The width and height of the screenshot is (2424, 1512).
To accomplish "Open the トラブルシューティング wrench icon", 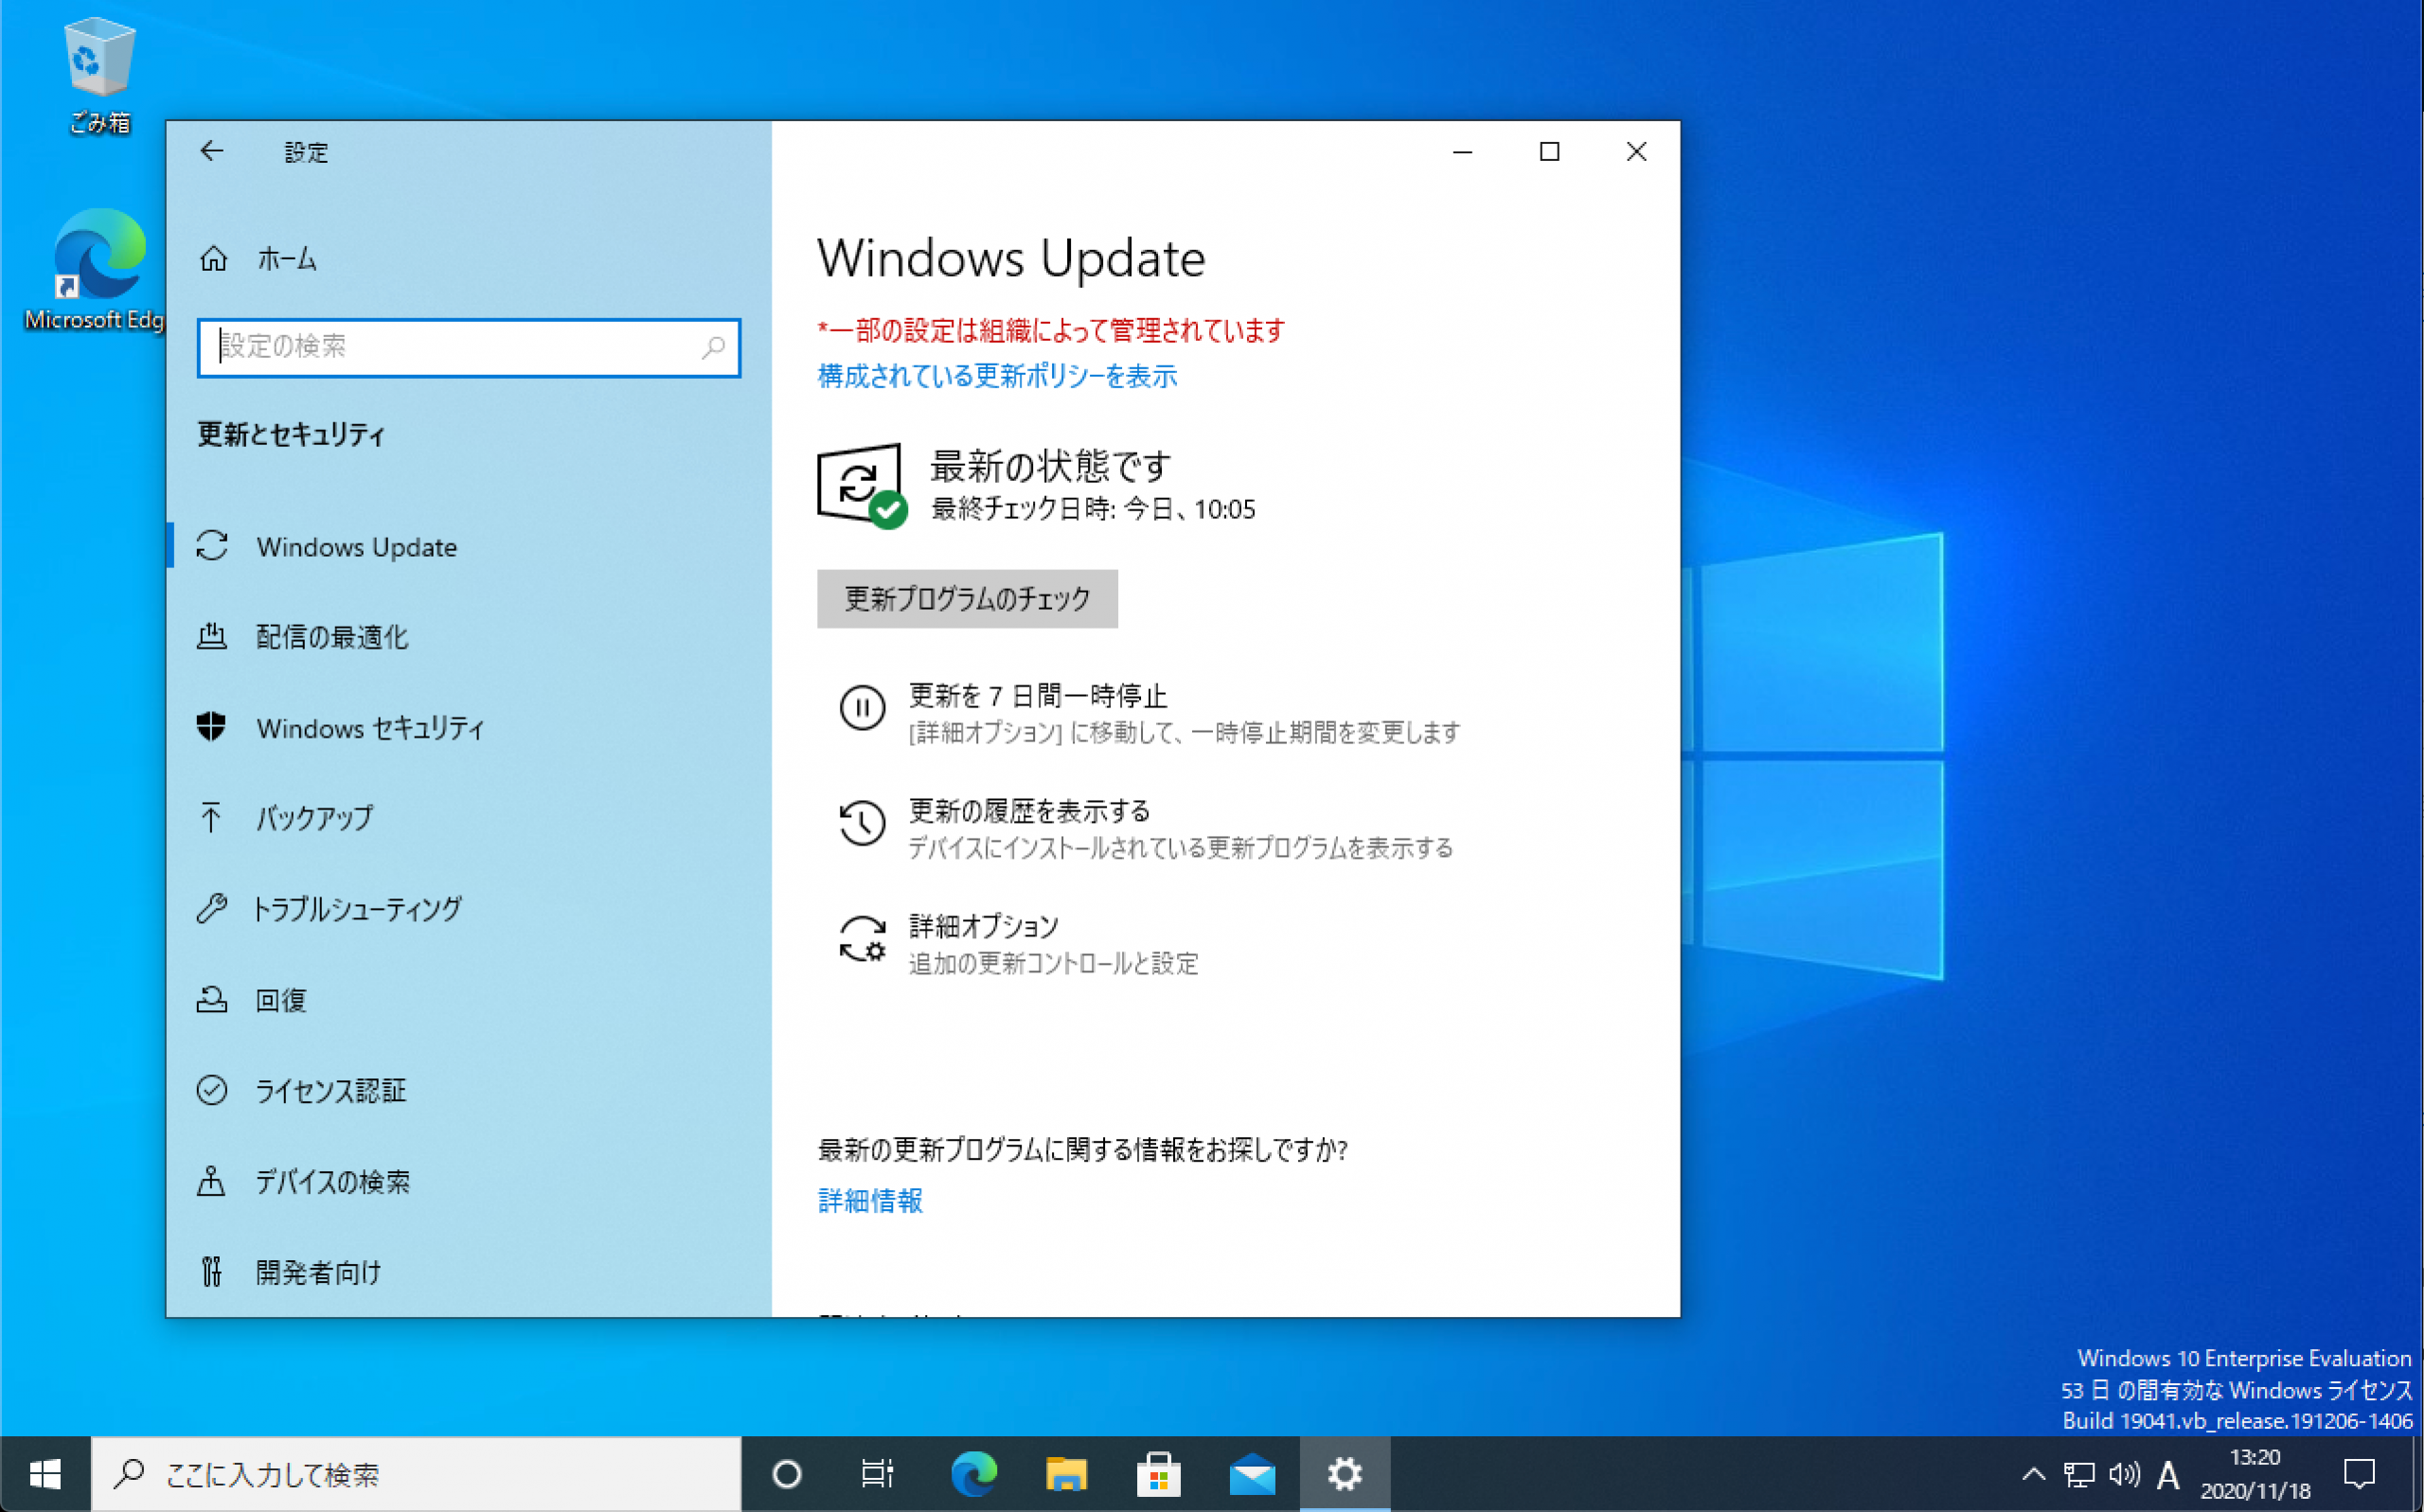I will pos(212,908).
